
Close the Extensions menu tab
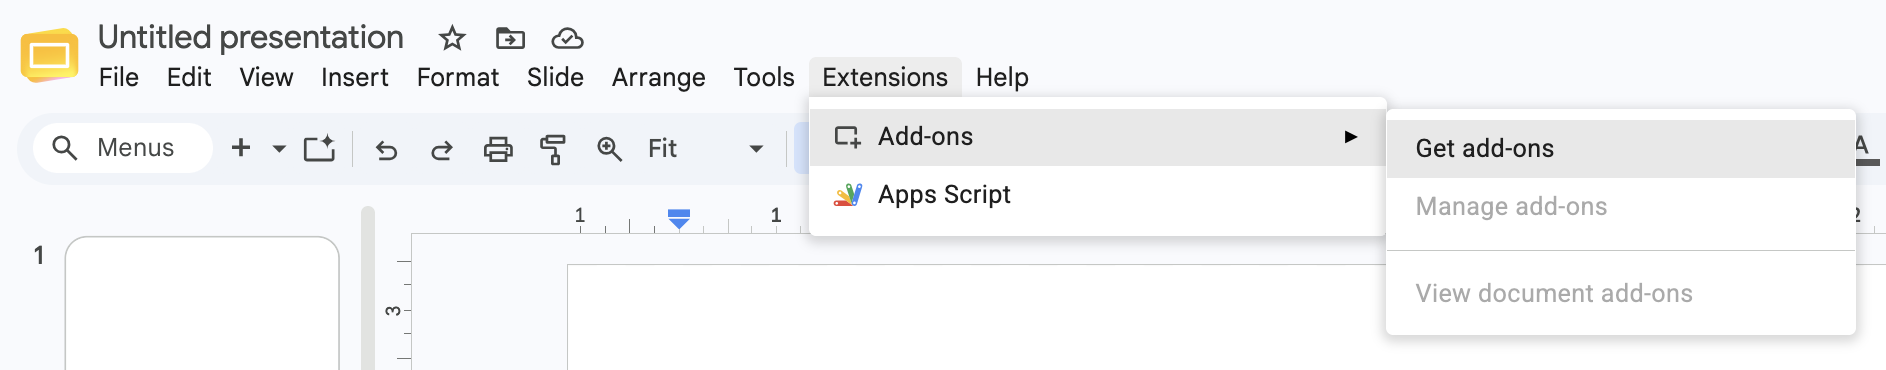click(x=885, y=77)
